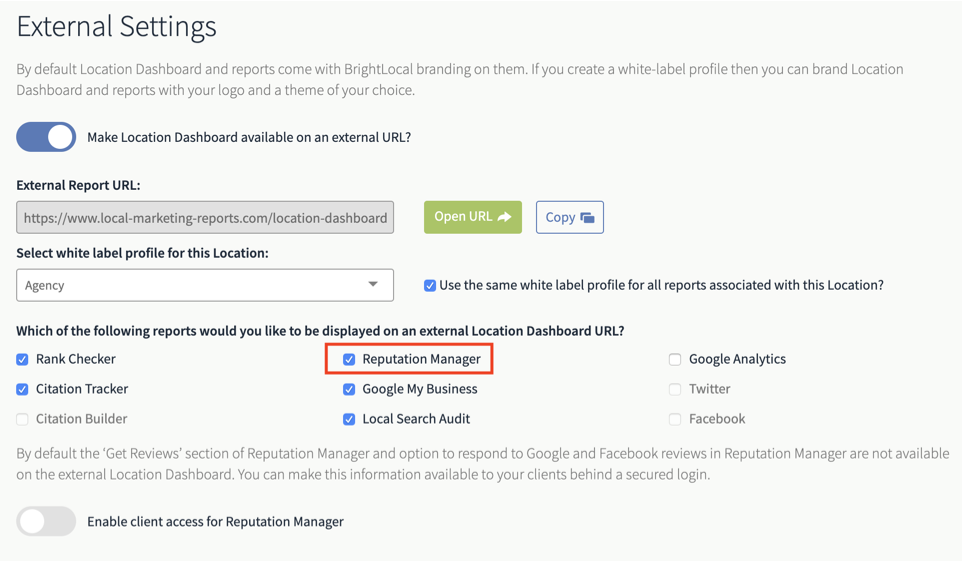Viewport: 962px width, 561px height.
Task: Open the white label profile select box
Action: coord(205,285)
